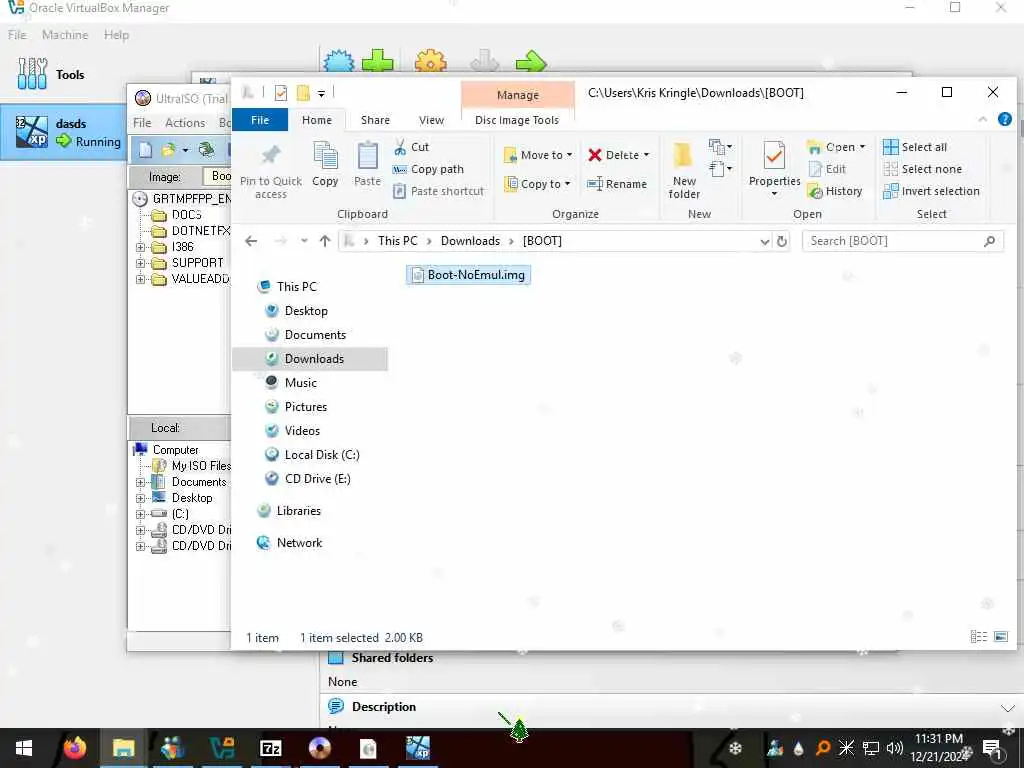Select Desktop in navigation pane
The height and width of the screenshot is (768, 1024).
coord(306,311)
